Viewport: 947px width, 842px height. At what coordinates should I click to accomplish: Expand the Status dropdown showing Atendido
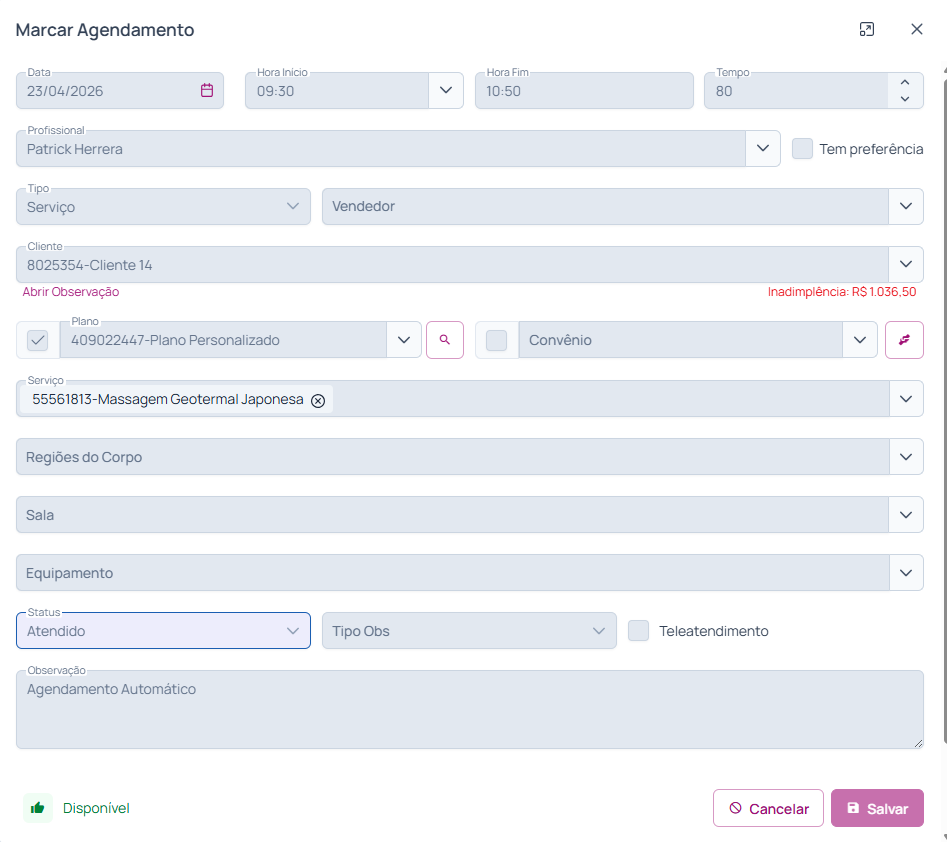tap(292, 631)
